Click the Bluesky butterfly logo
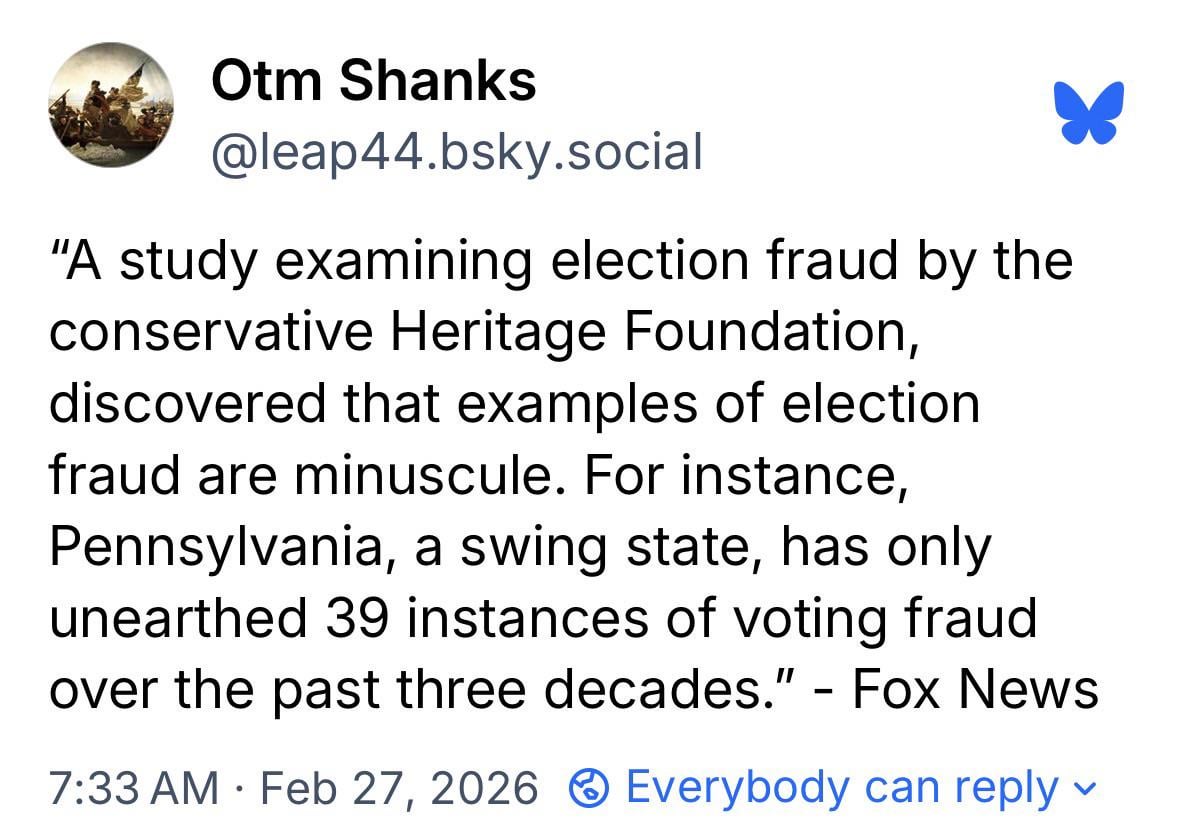The width and height of the screenshot is (1179, 826). pyautogui.click(x=1089, y=112)
